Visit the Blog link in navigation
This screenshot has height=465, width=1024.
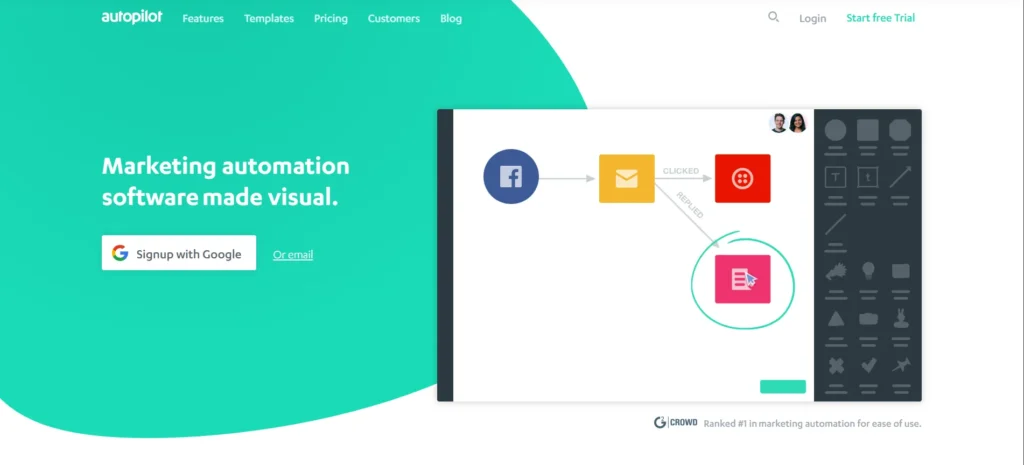click(451, 18)
